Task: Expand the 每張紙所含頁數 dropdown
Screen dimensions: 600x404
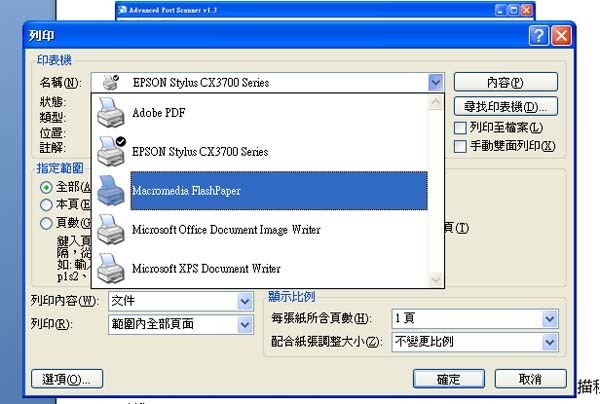Action: click(x=475, y=319)
